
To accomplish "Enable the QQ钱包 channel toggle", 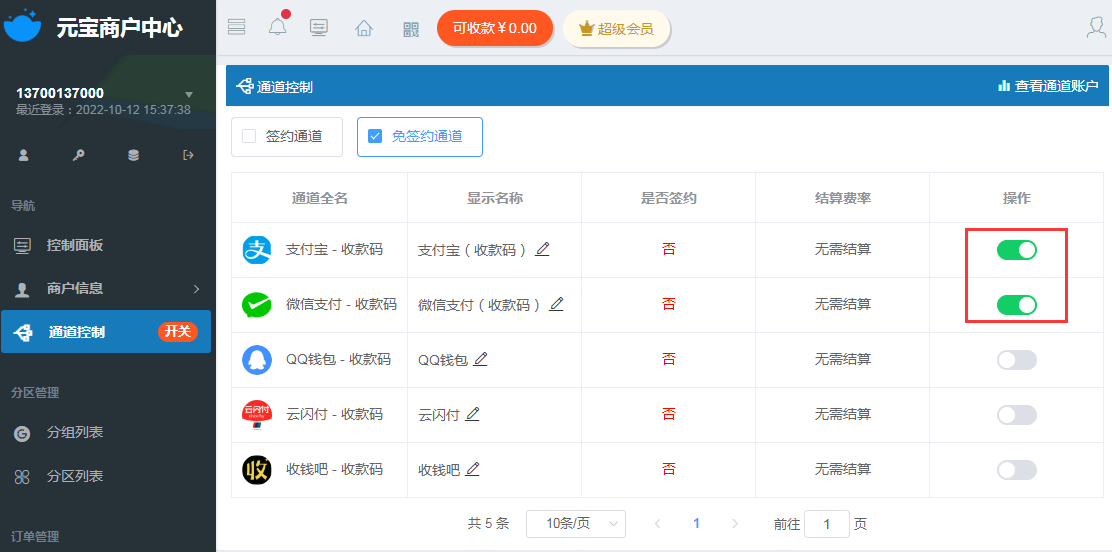I will coord(1016,360).
